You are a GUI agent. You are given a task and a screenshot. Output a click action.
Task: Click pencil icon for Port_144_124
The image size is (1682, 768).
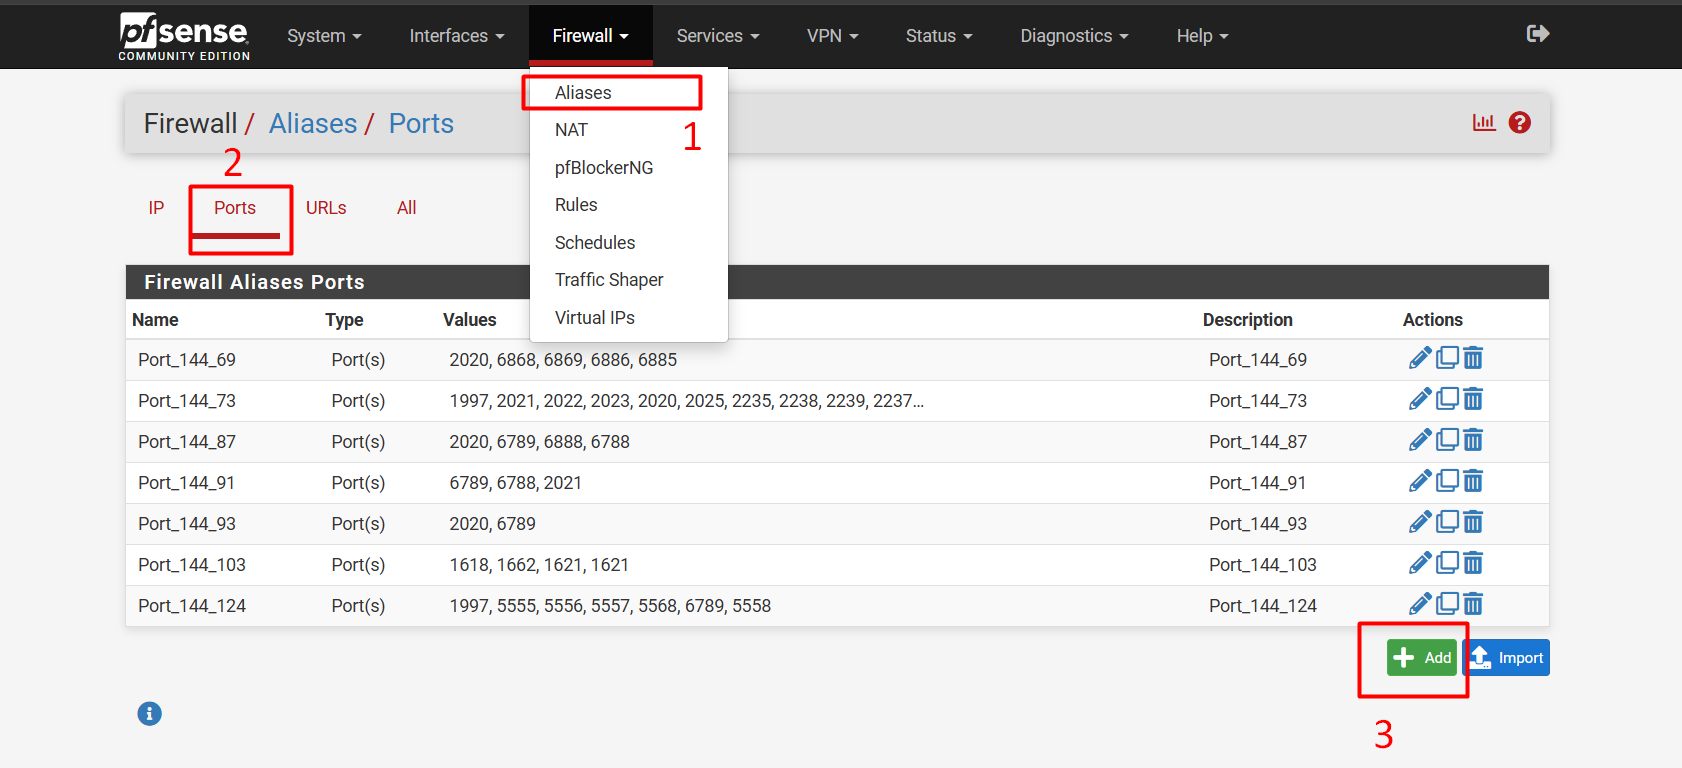tap(1419, 604)
